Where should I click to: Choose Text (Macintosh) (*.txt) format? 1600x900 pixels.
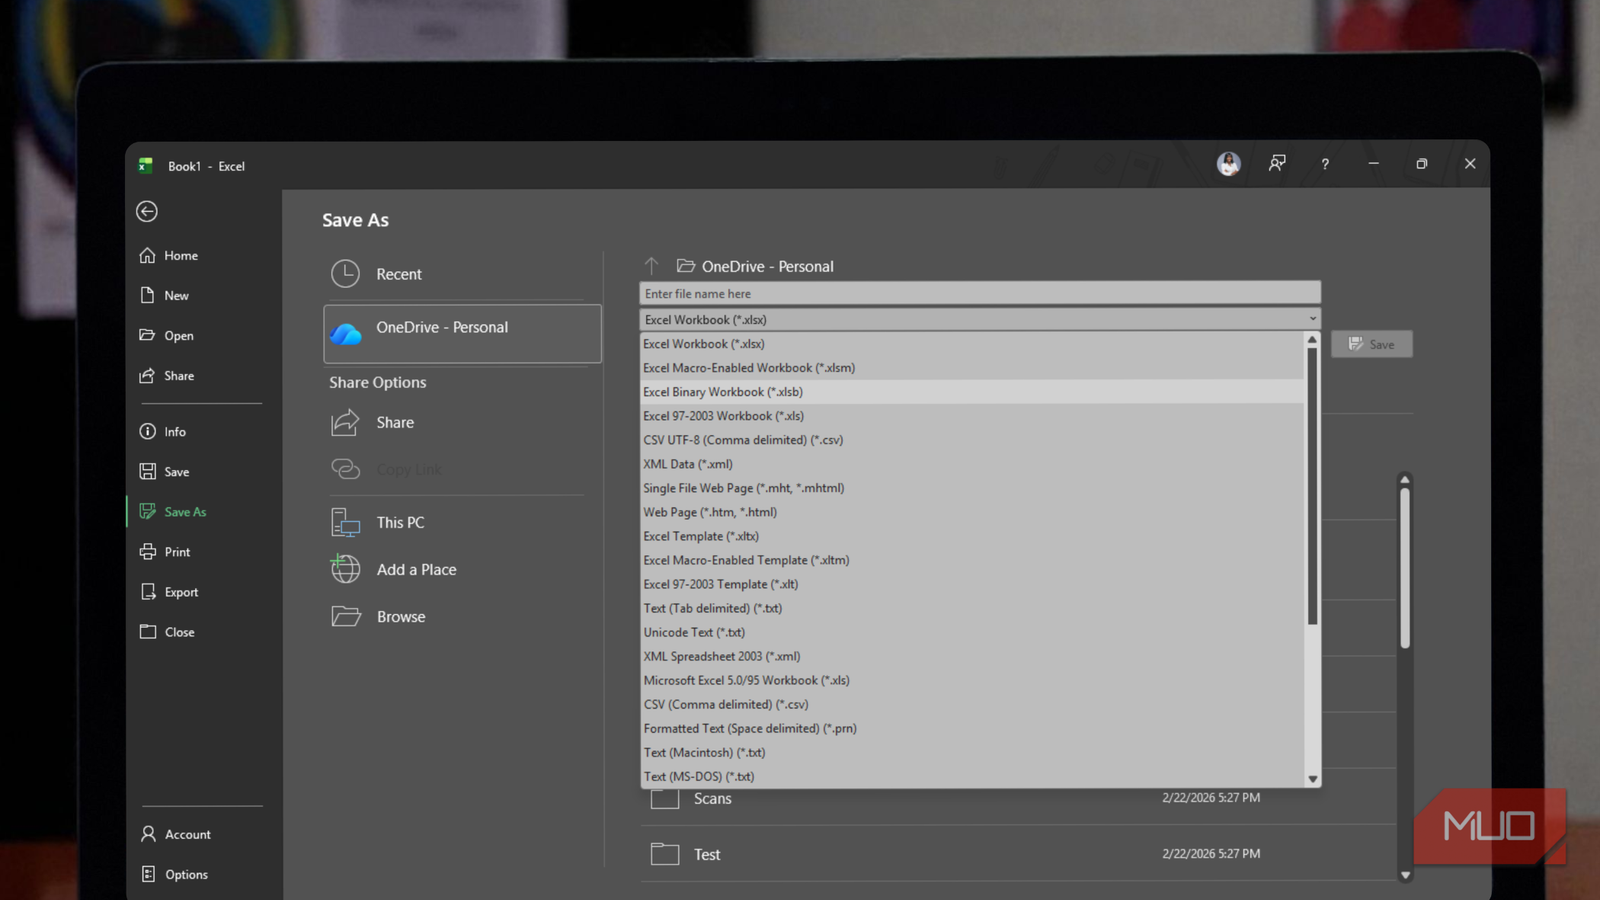tap(972, 752)
